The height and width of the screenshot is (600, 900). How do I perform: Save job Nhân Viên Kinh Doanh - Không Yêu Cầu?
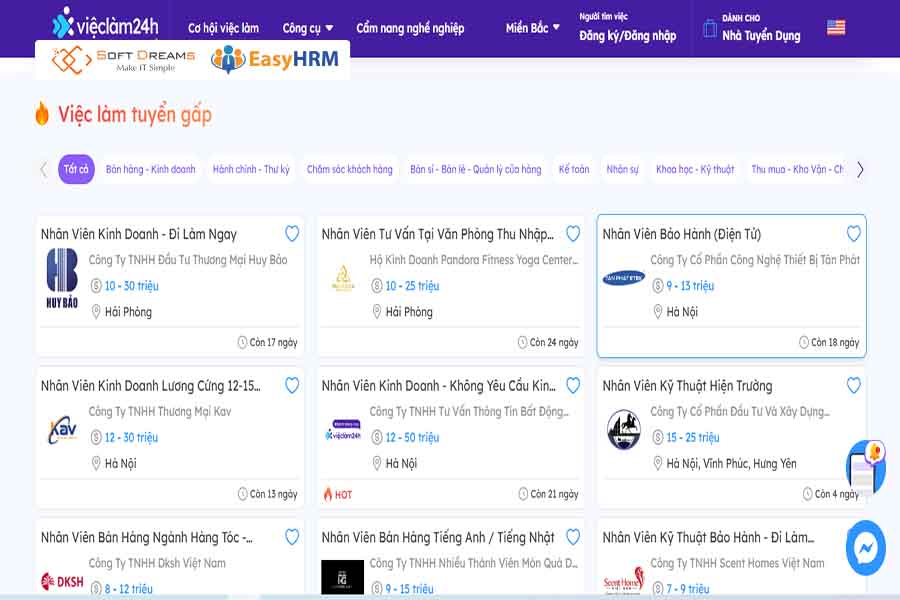pos(573,385)
